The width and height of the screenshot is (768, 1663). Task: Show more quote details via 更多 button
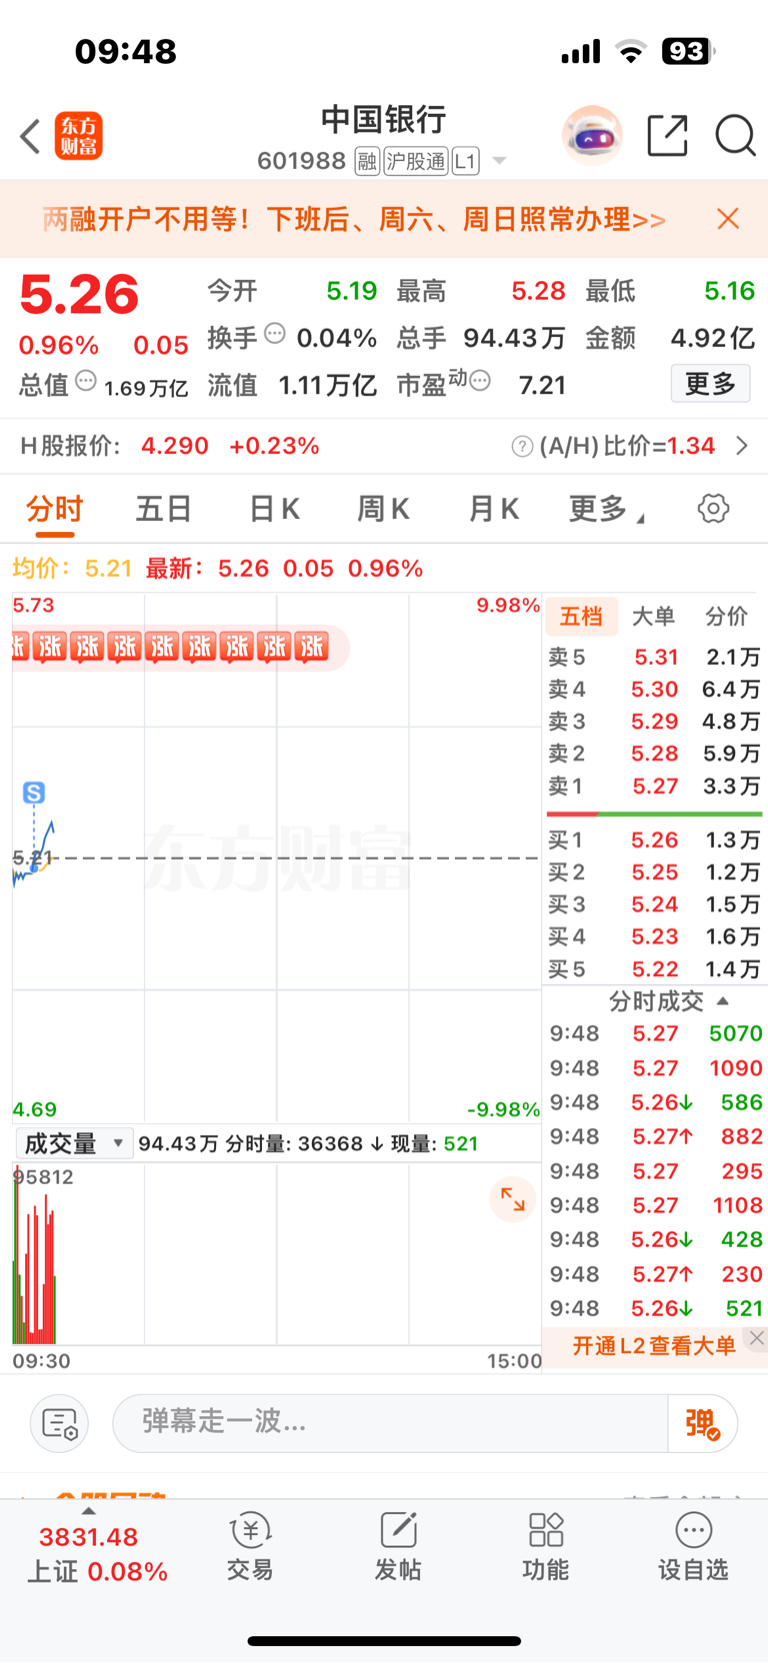(710, 384)
